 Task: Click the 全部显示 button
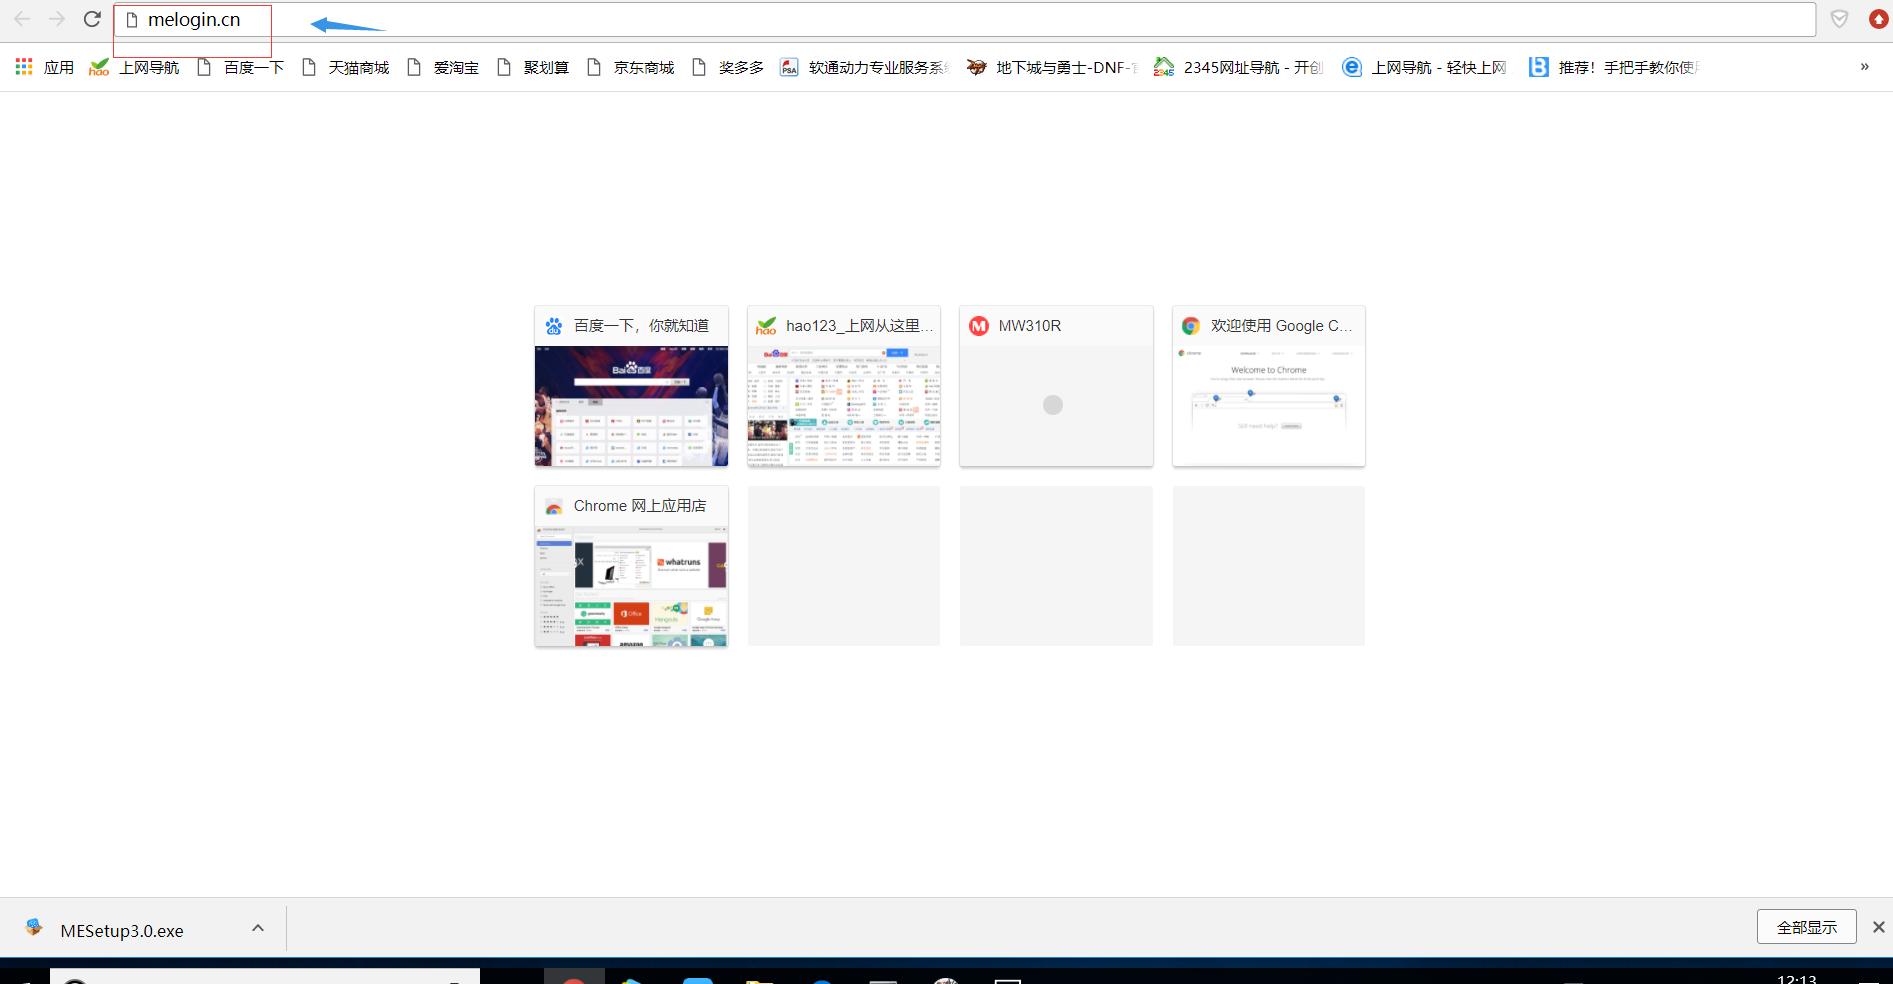tap(1806, 927)
